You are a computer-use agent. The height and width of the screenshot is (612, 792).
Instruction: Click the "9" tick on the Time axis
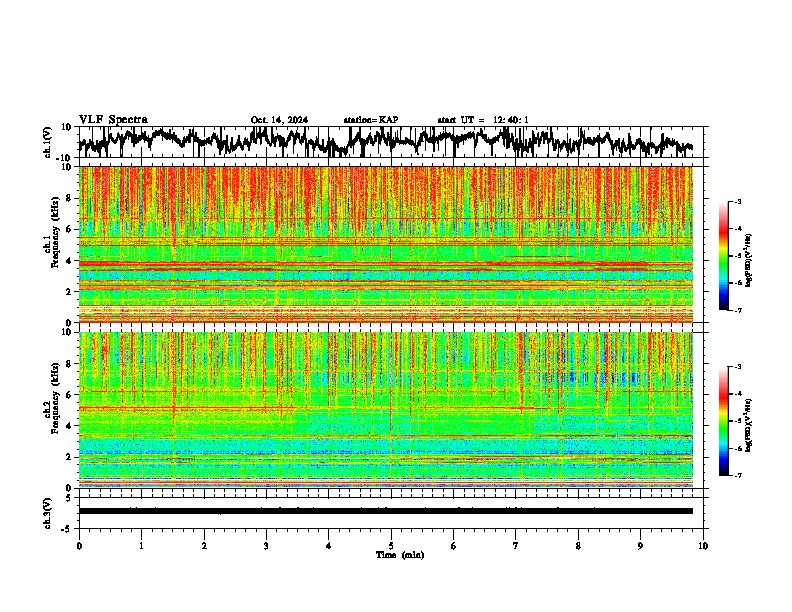pos(640,546)
